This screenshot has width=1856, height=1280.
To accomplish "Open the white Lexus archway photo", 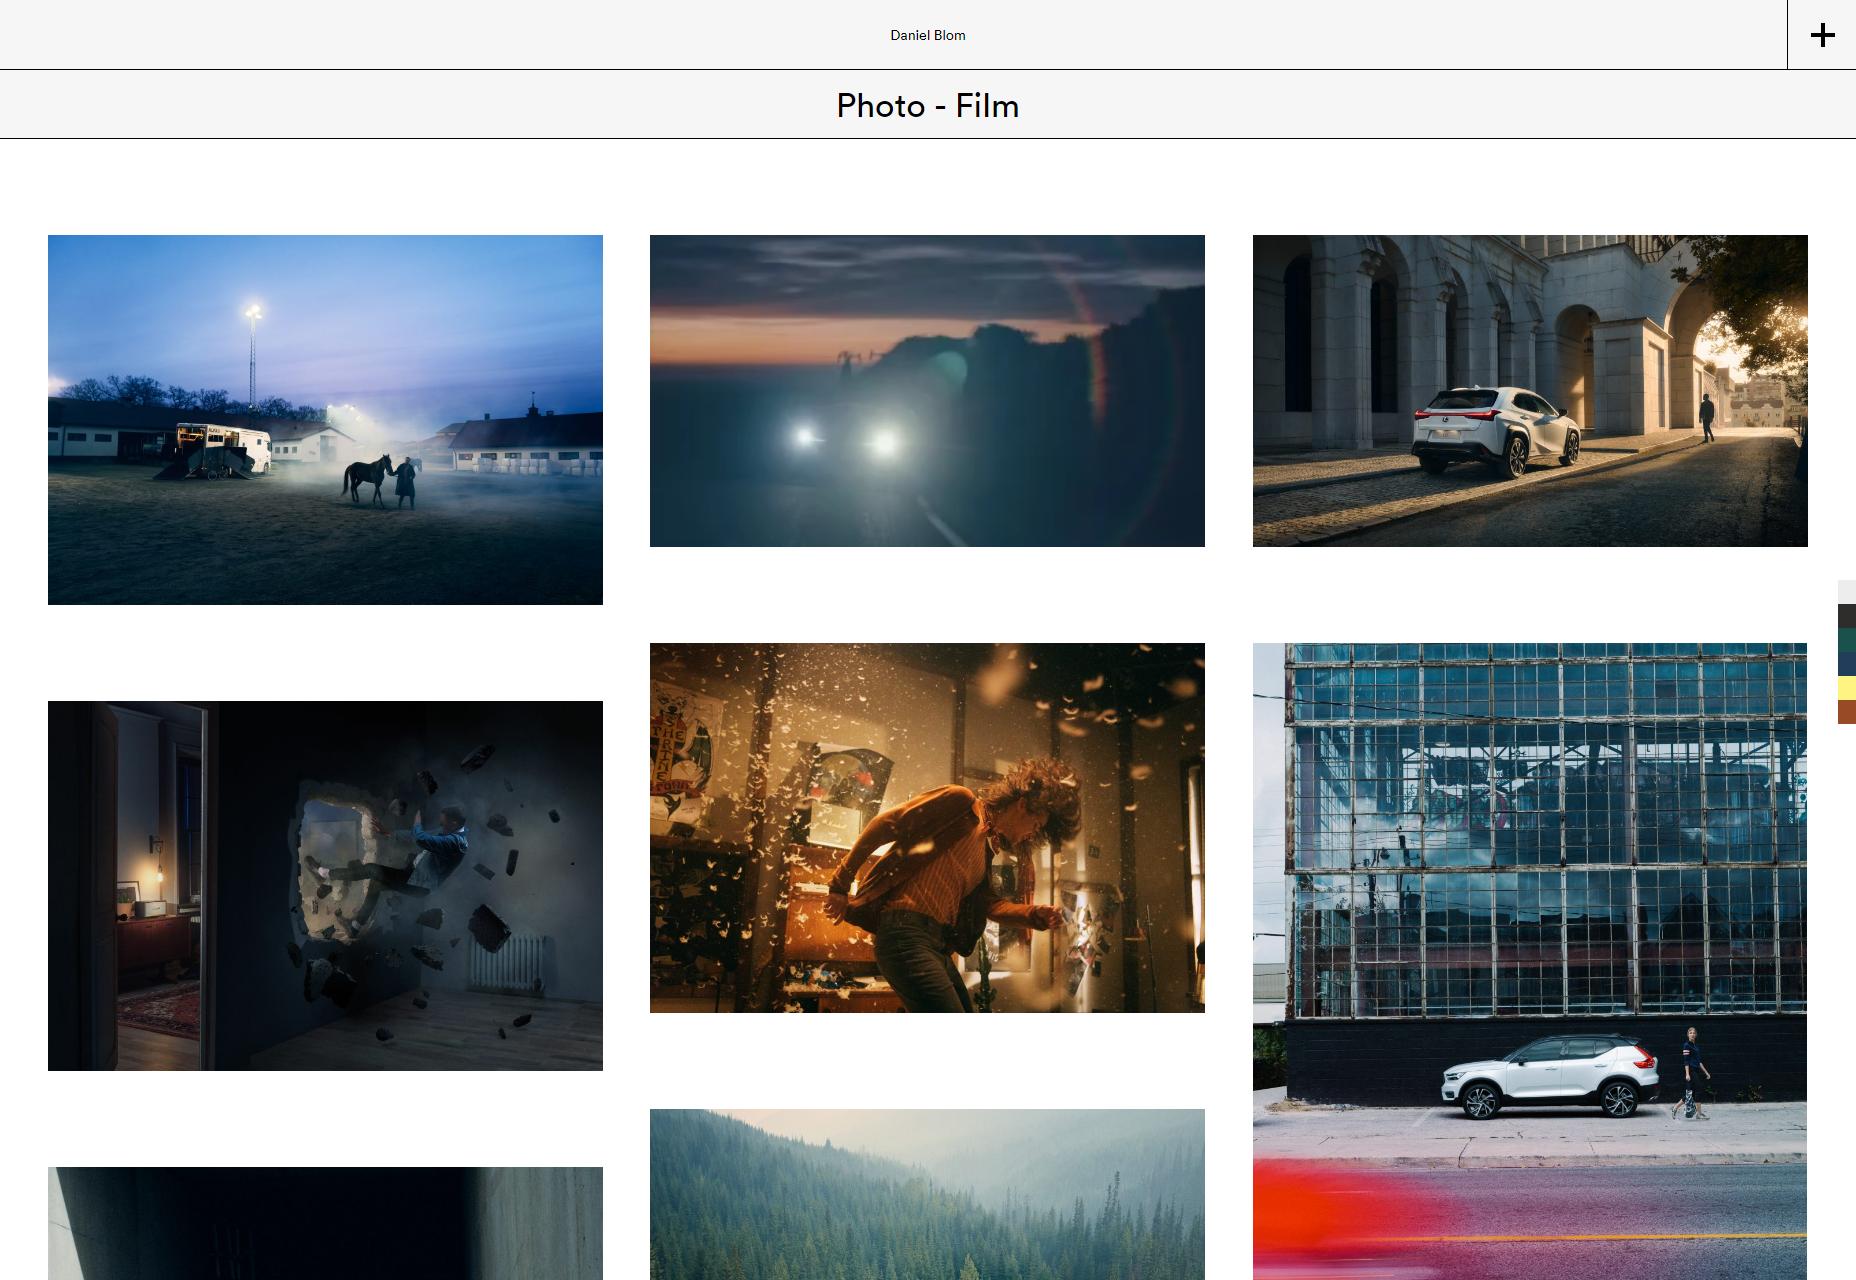I will click(x=1530, y=391).
